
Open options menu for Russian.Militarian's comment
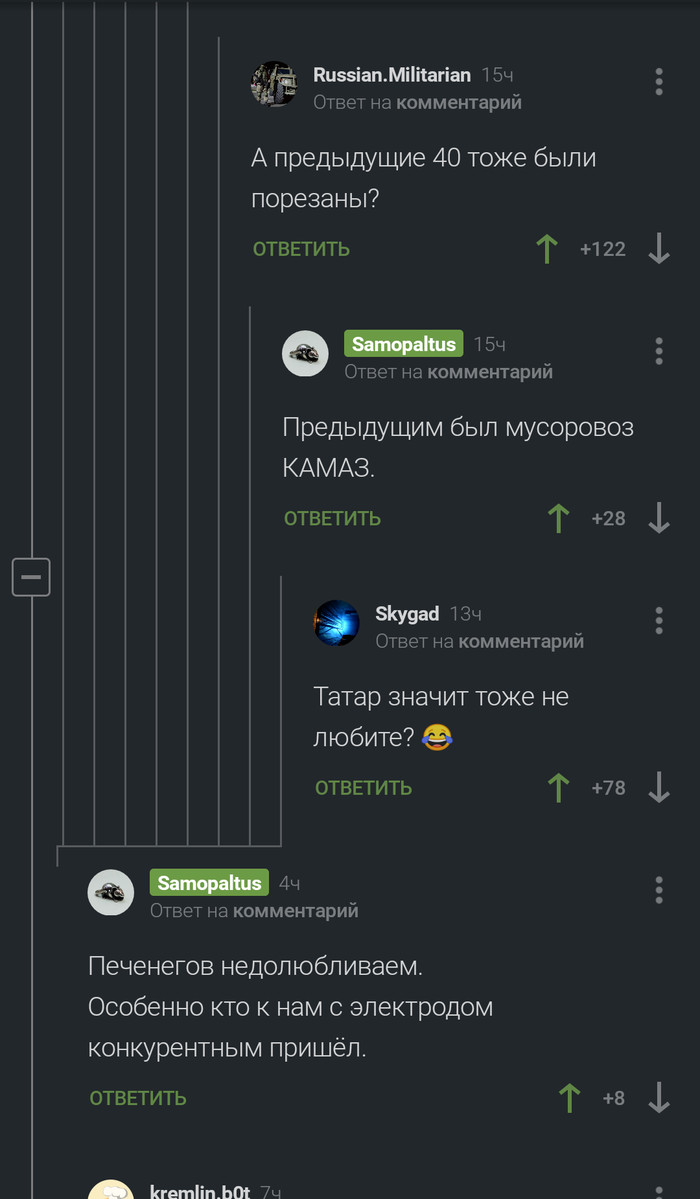click(x=659, y=82)
